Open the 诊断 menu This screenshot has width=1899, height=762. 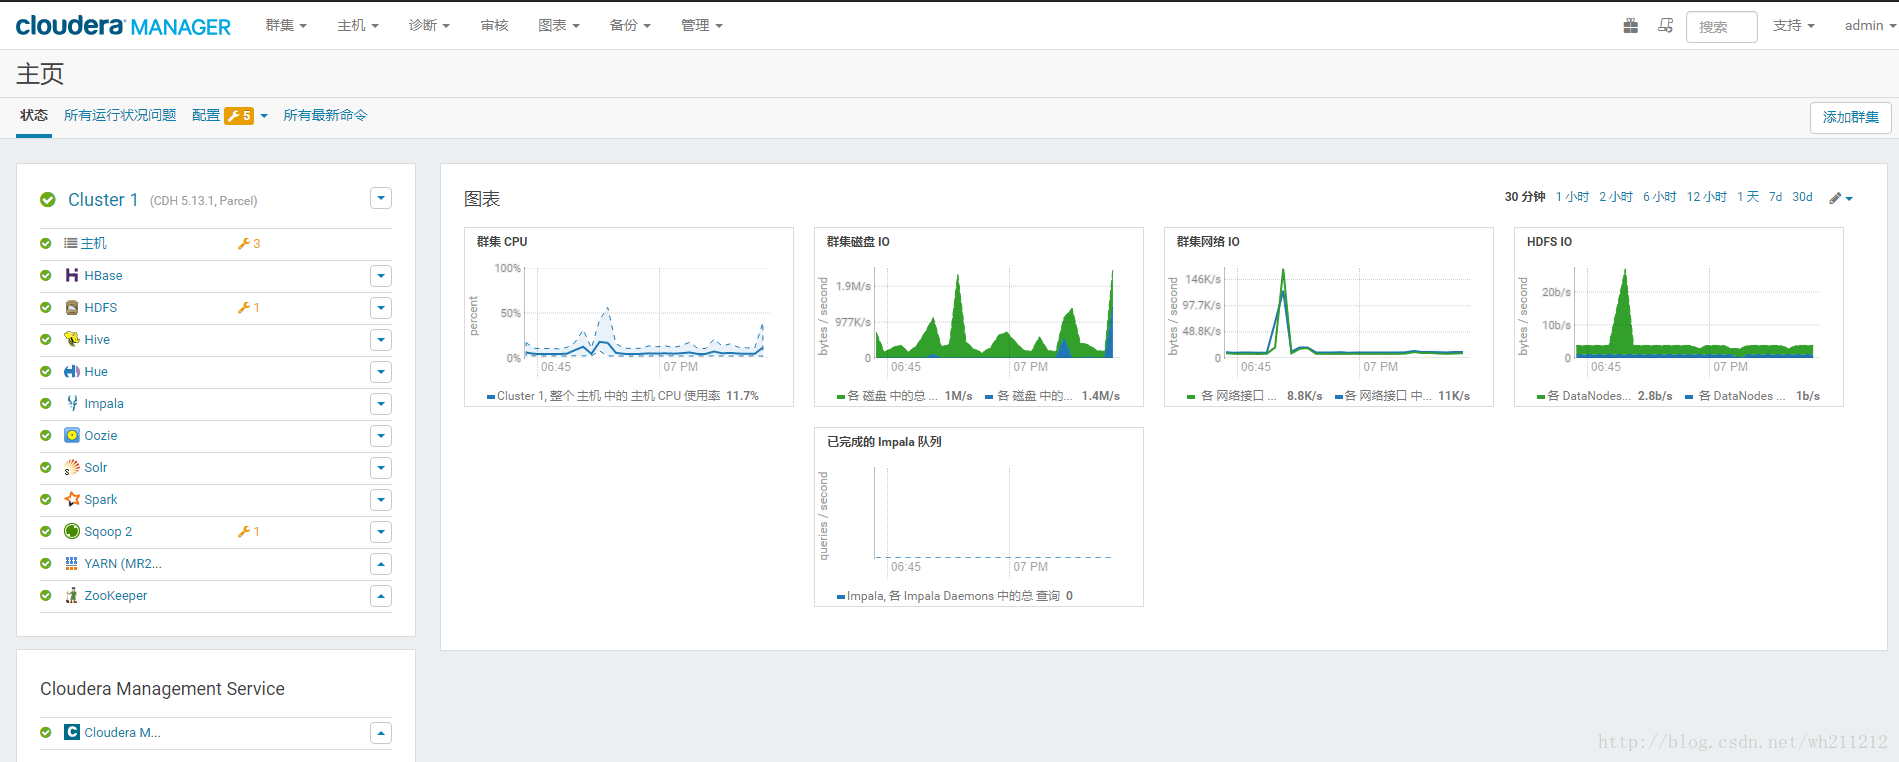429,25
